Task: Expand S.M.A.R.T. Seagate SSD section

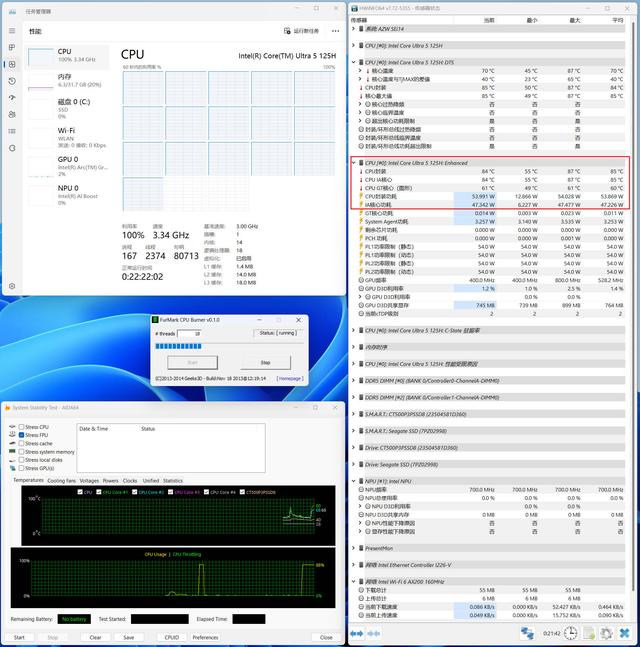Action: tap(354, 431)
